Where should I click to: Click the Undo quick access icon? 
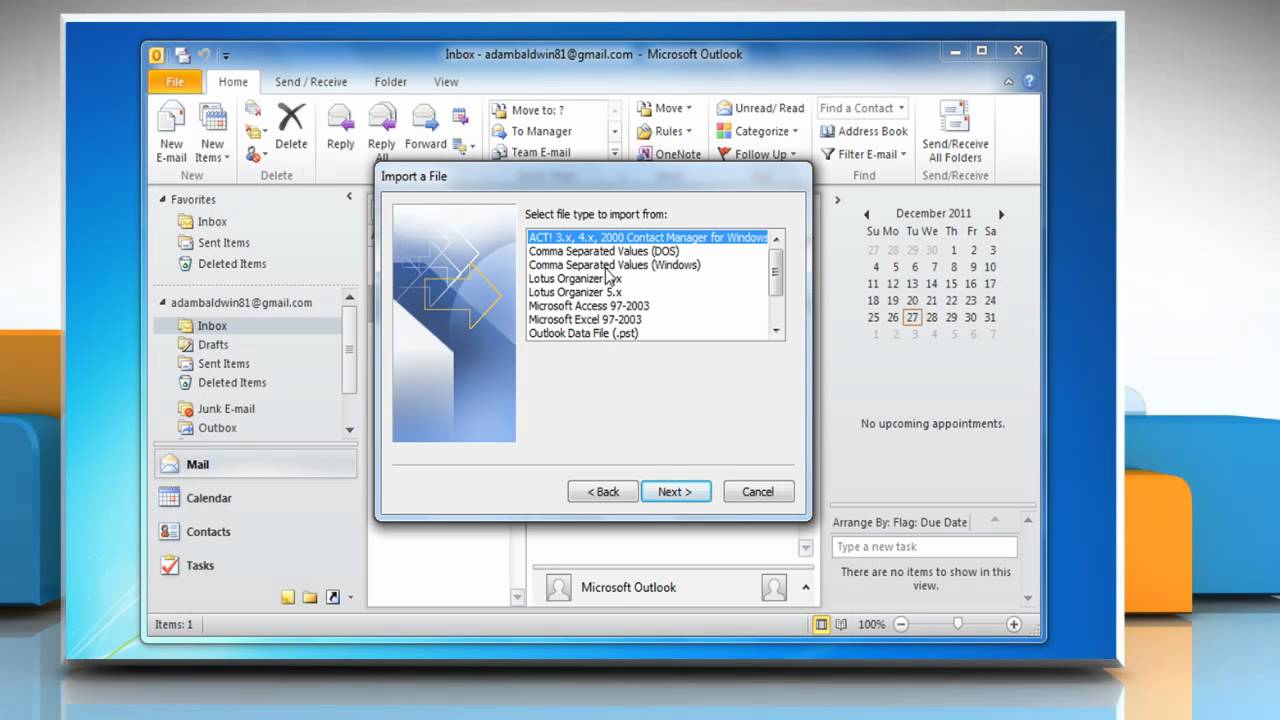pos(203,55)
